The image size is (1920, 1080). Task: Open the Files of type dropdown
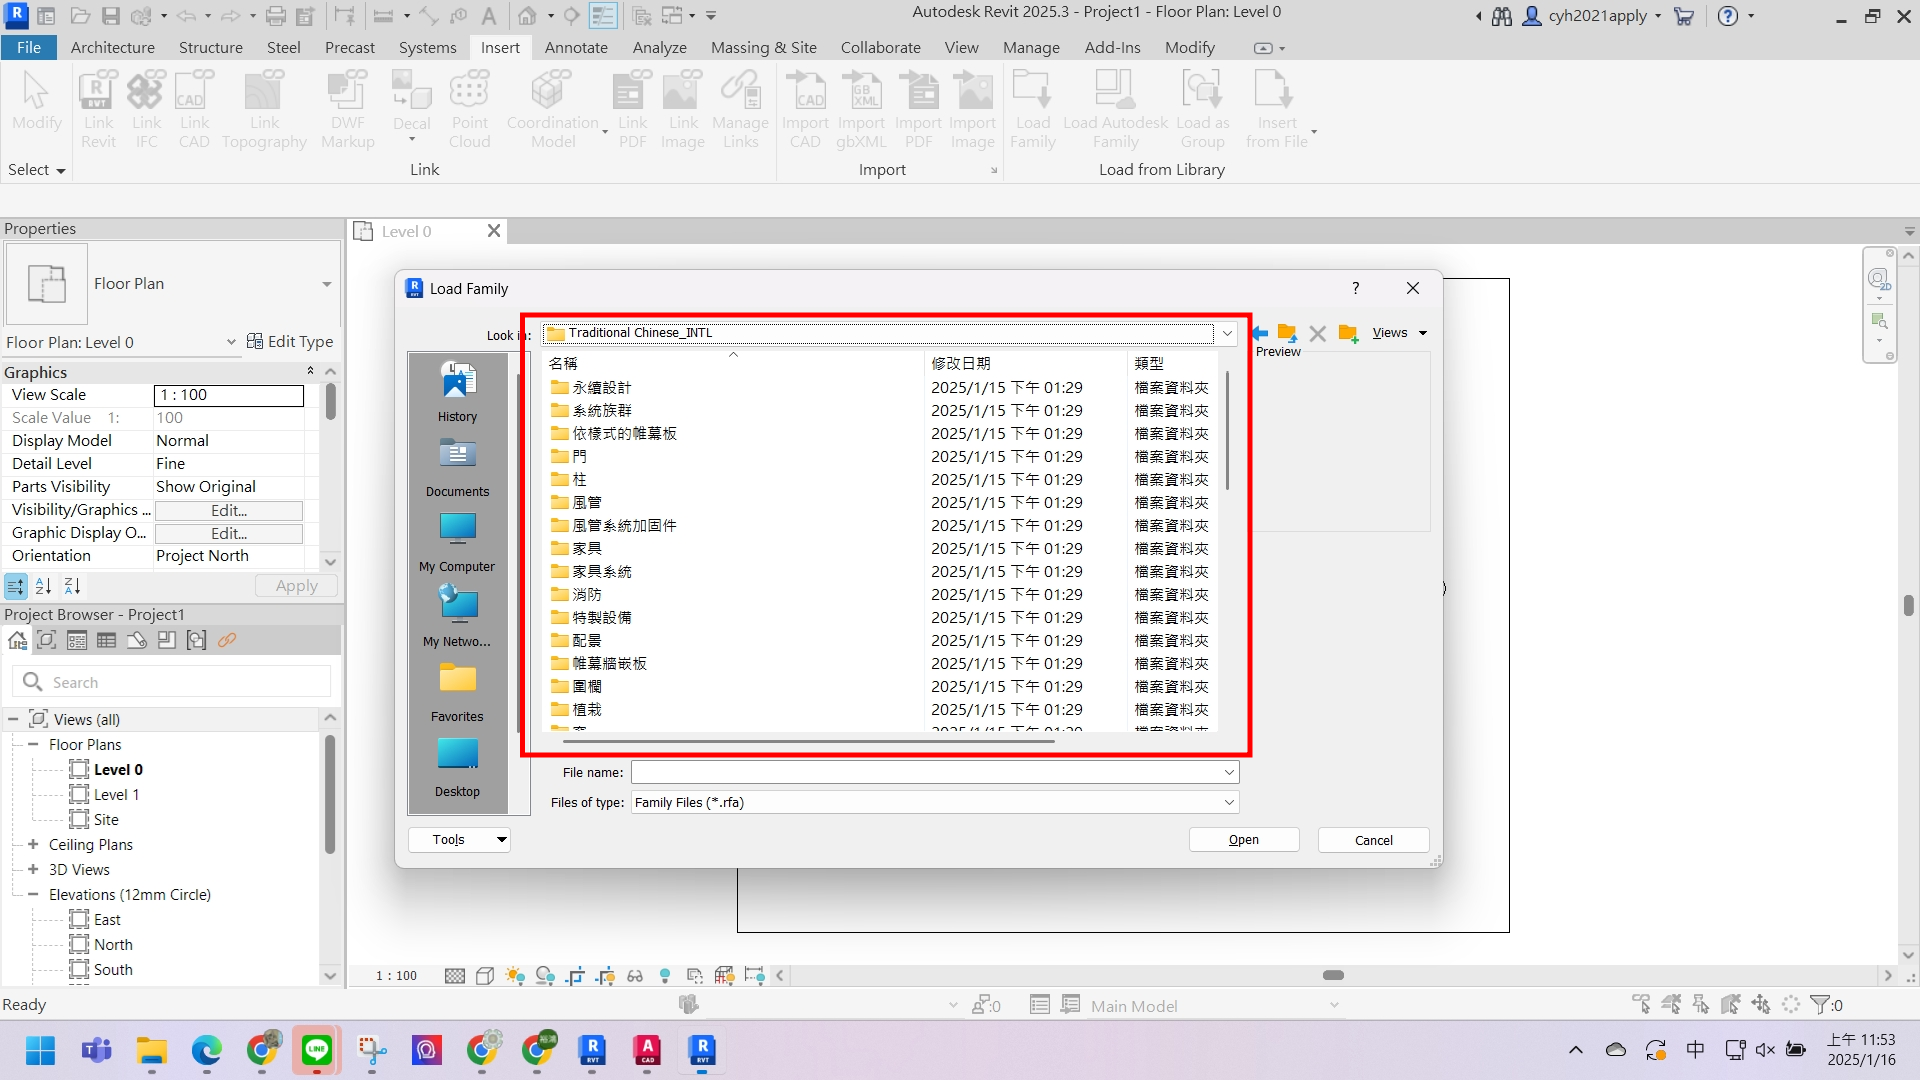coord(1229,802)
